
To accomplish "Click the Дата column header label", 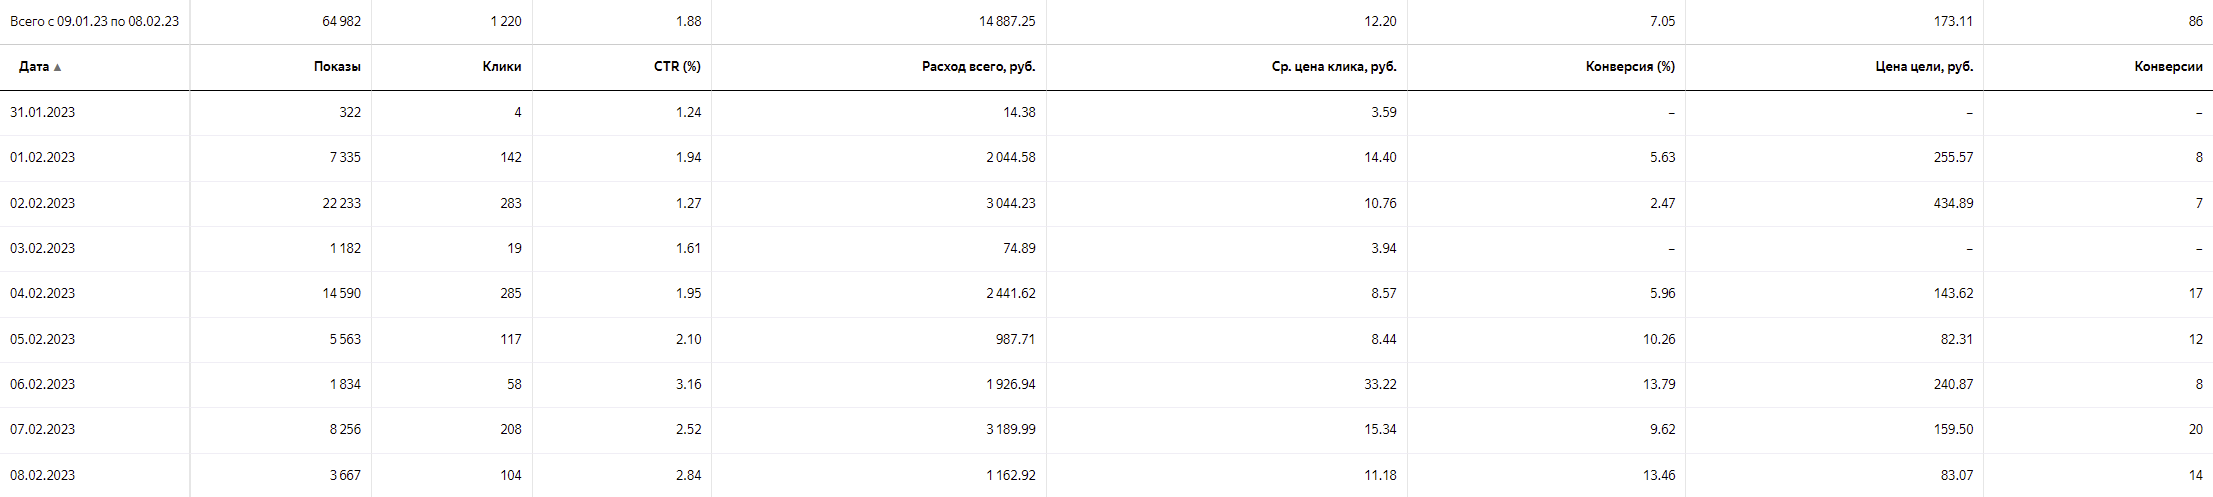I will (x=33, y=67).
